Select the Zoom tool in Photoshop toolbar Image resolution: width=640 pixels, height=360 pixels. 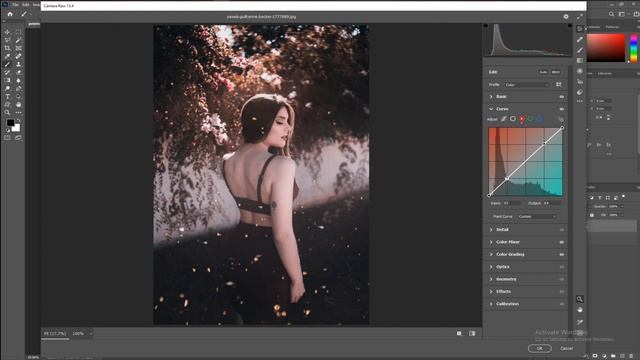click(x=7, y=113)
